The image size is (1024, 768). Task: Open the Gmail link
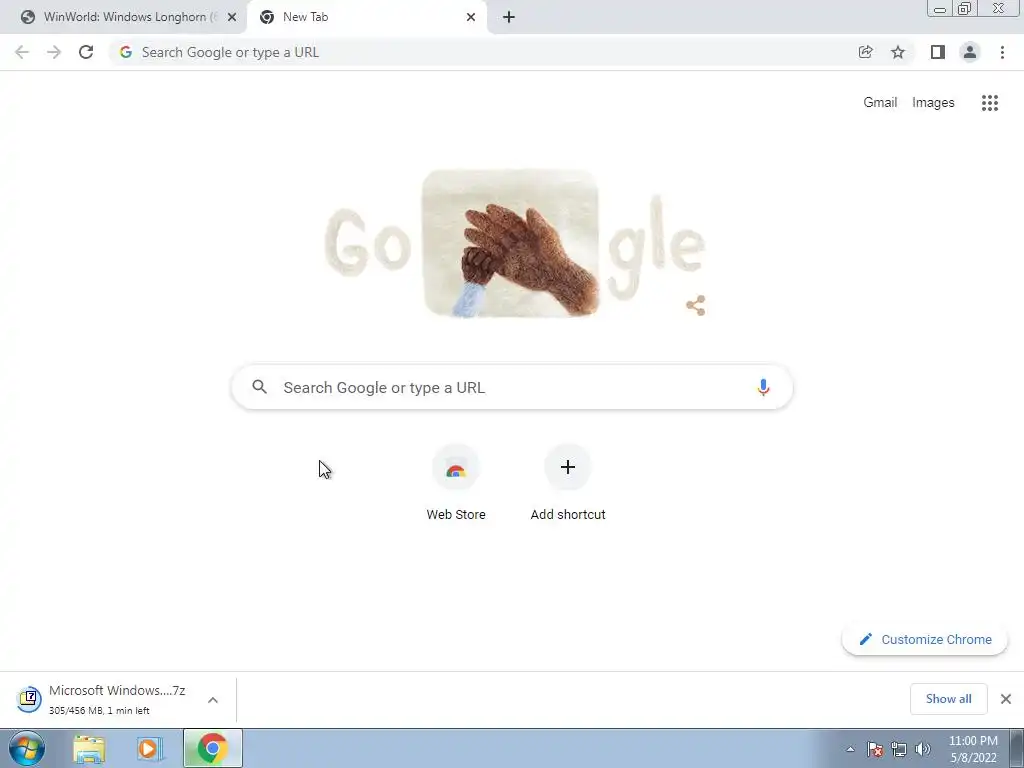(x=880, y=103)
